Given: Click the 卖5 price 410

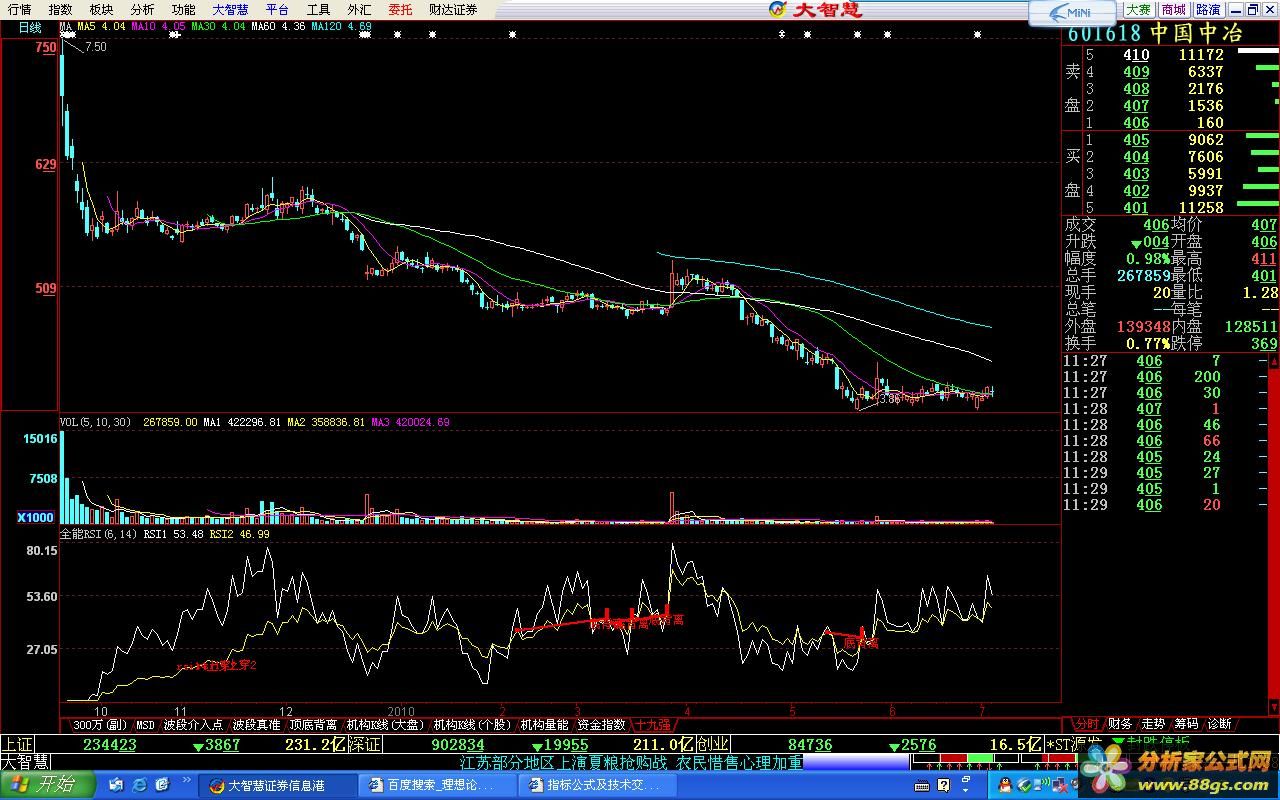Looking at the screenshot, I should [x=1136, y=55].
